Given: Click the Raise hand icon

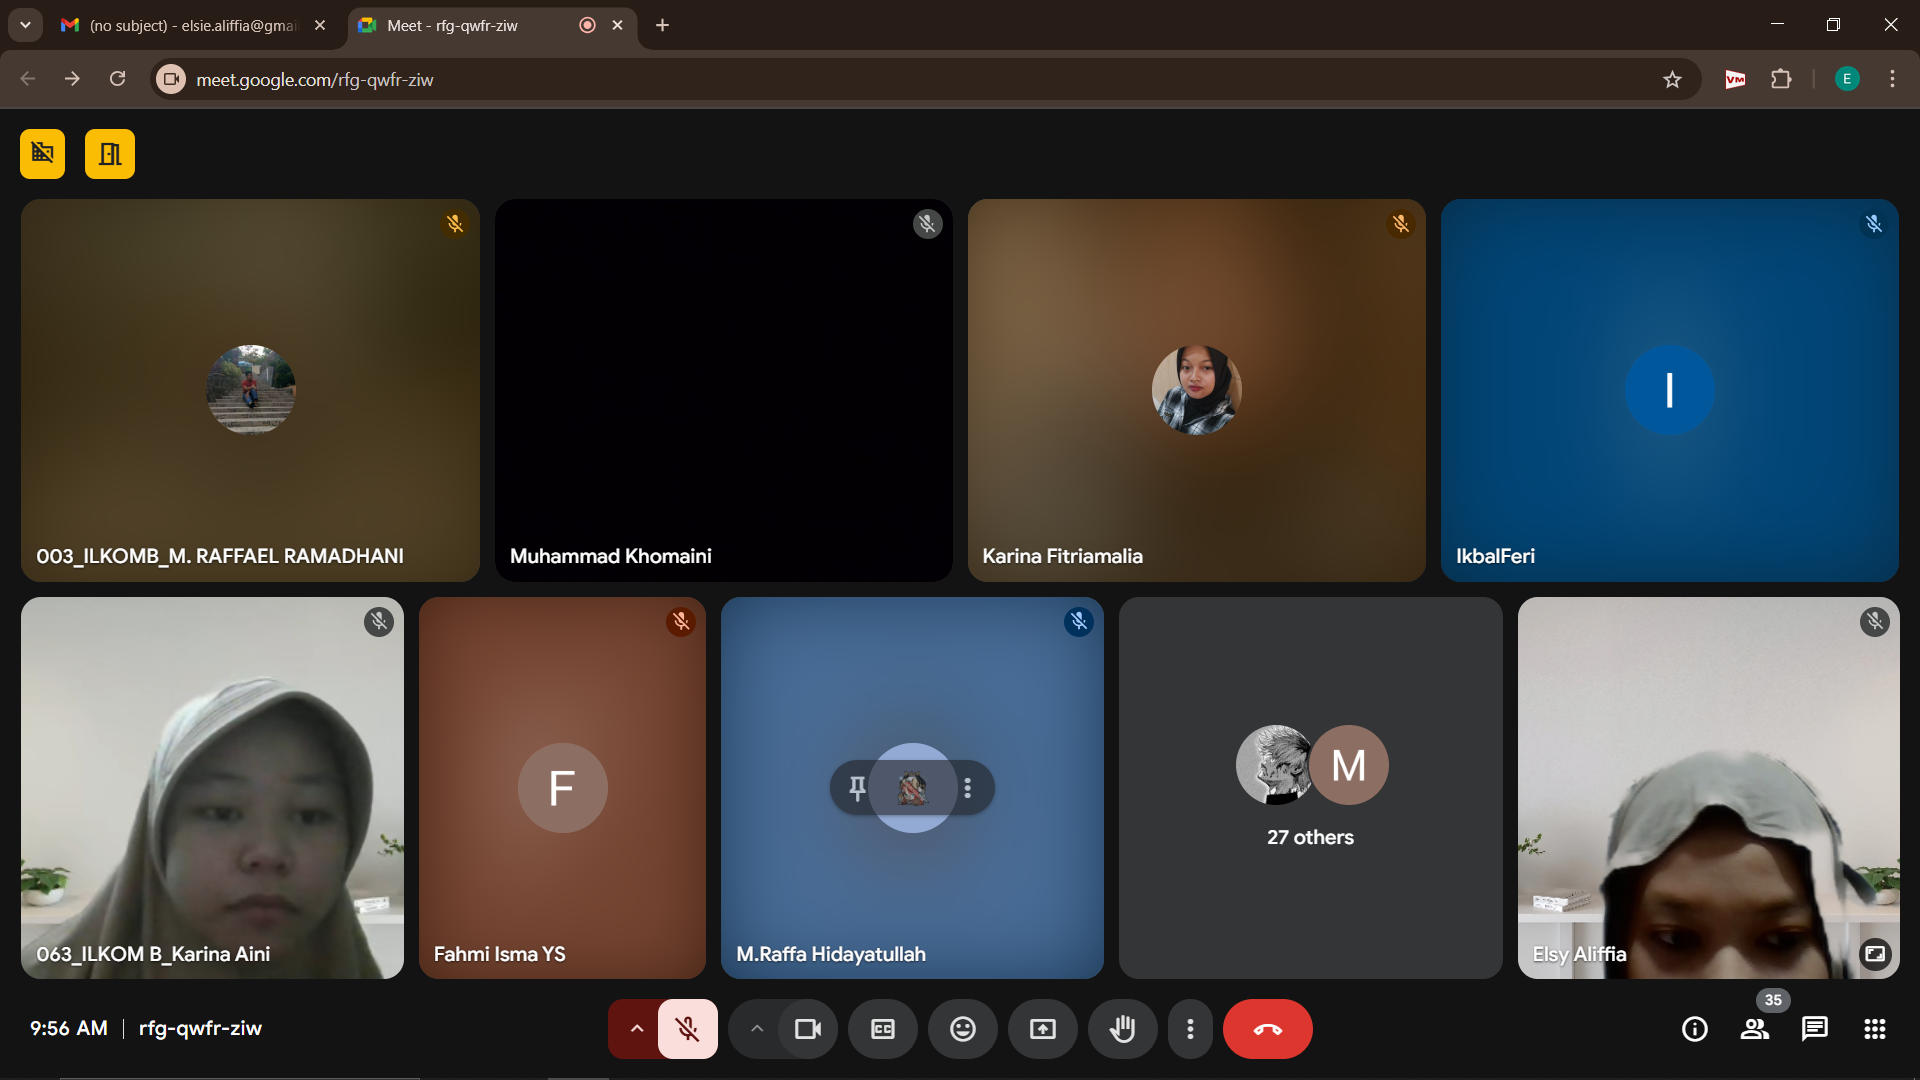Looking at the screenshot, I should coord(1123,1029).
